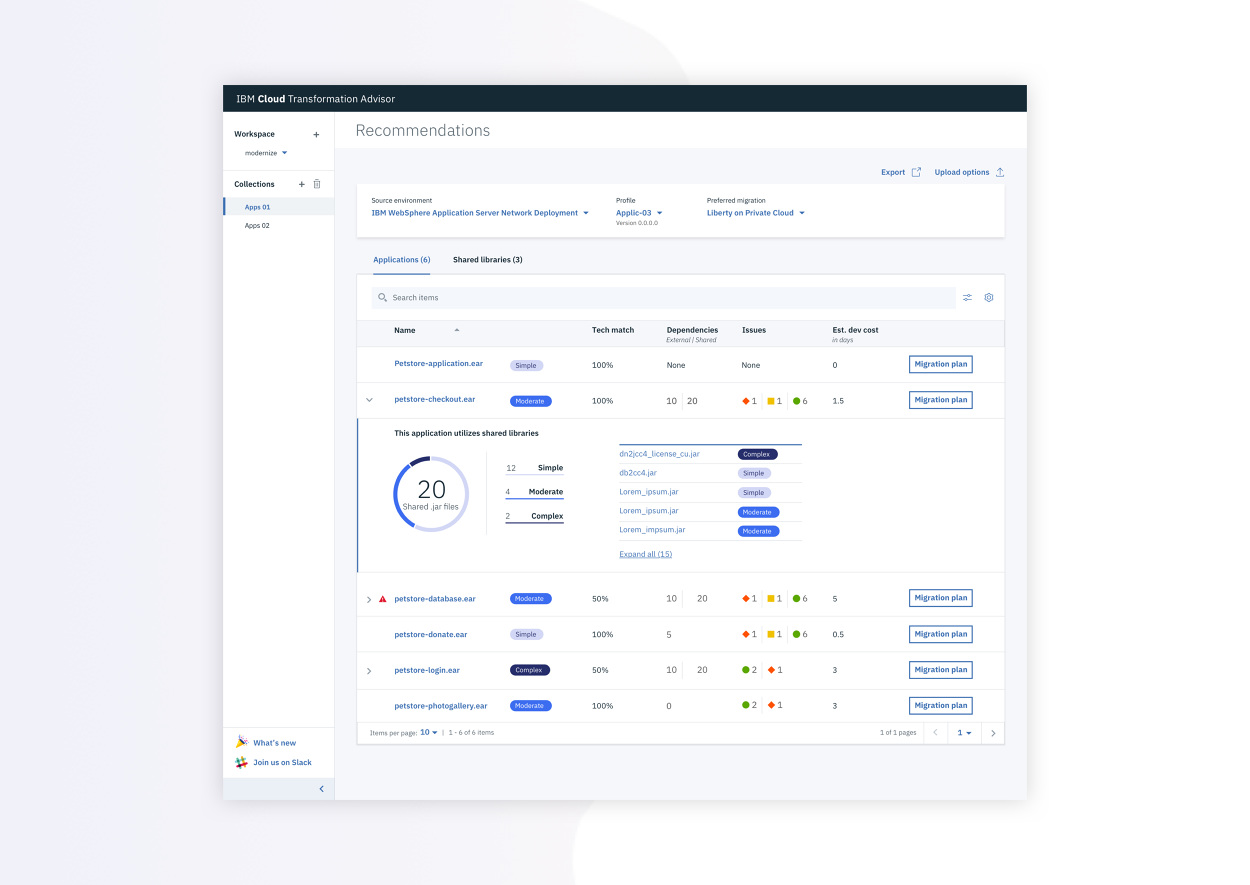Change items per page dropdown
Screen dimensions: 1250x885
429,732
